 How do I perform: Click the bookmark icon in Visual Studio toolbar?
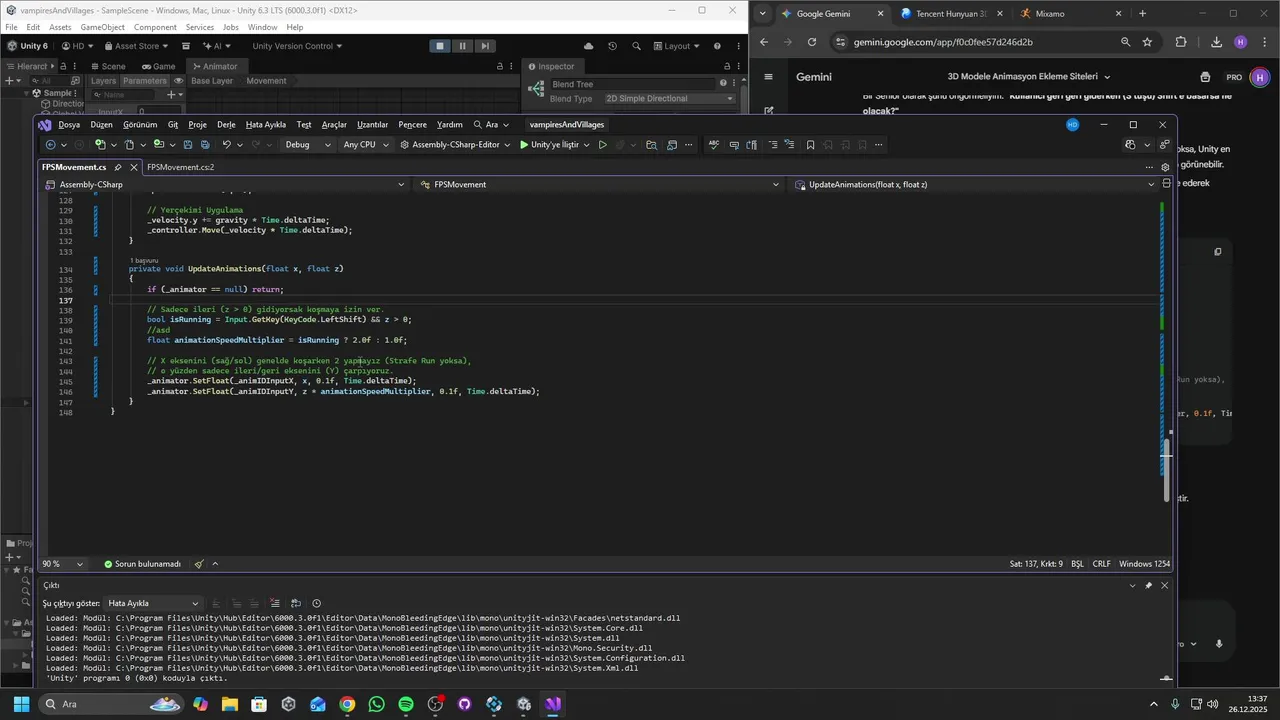[x=810, y=145]
